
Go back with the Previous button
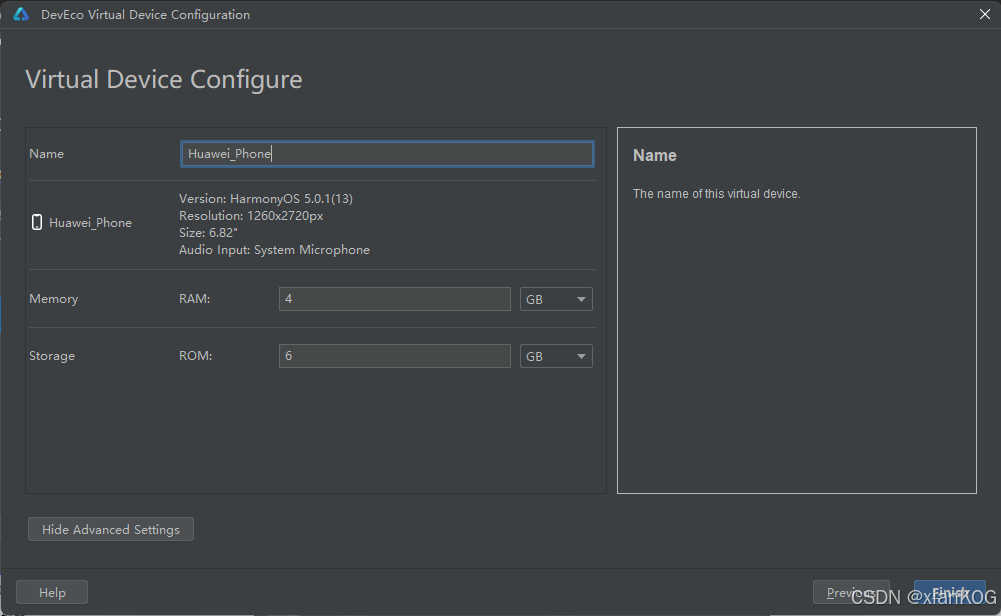tap(851, 592)
